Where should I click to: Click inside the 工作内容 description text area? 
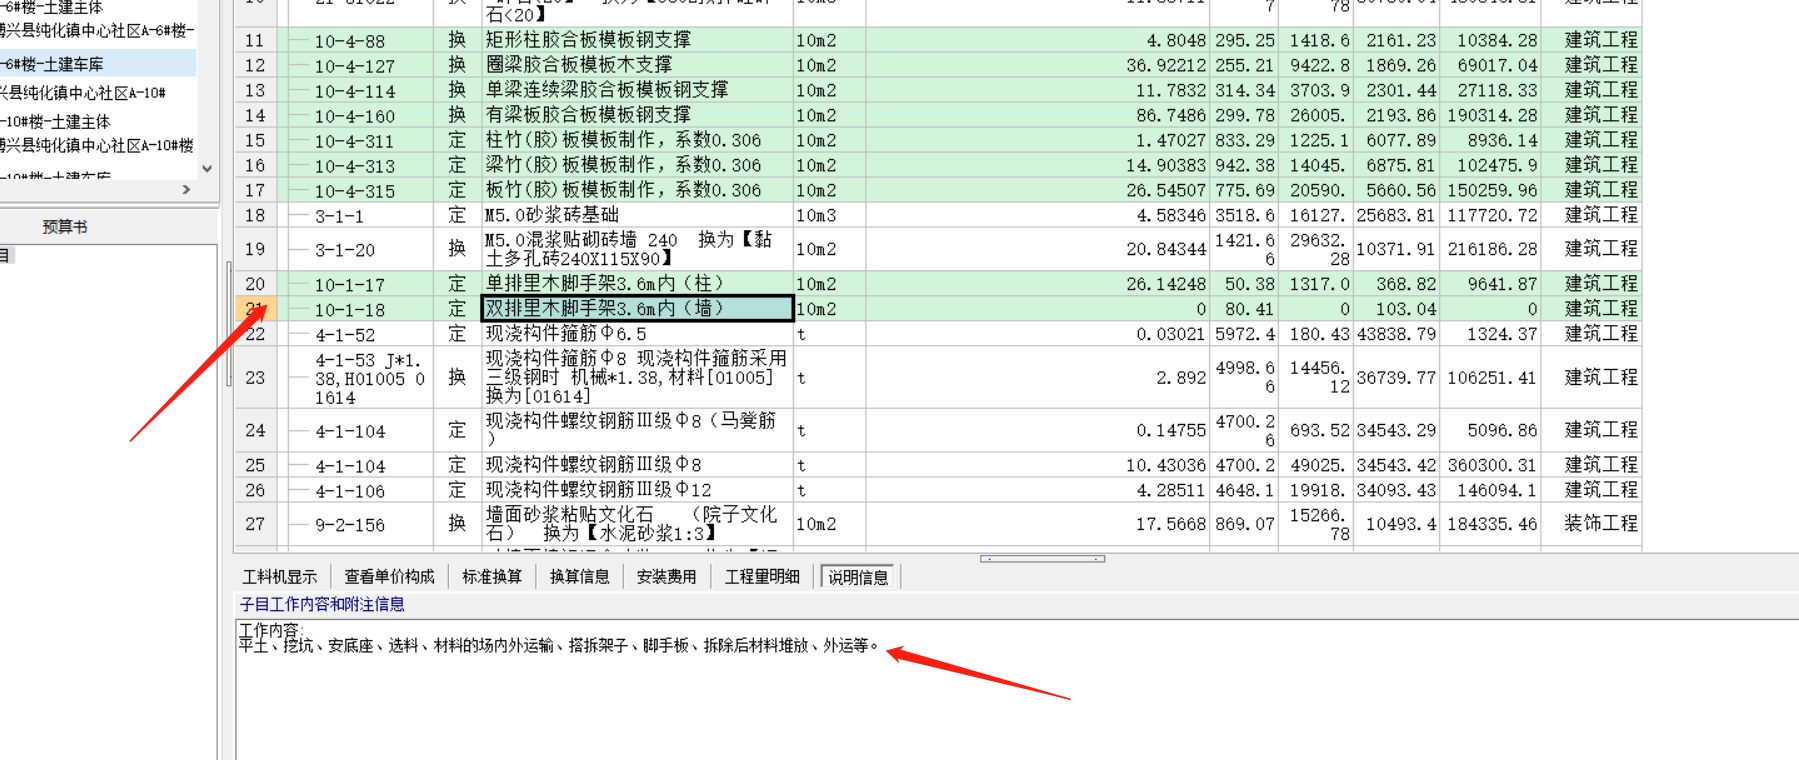click(1017, 690)
